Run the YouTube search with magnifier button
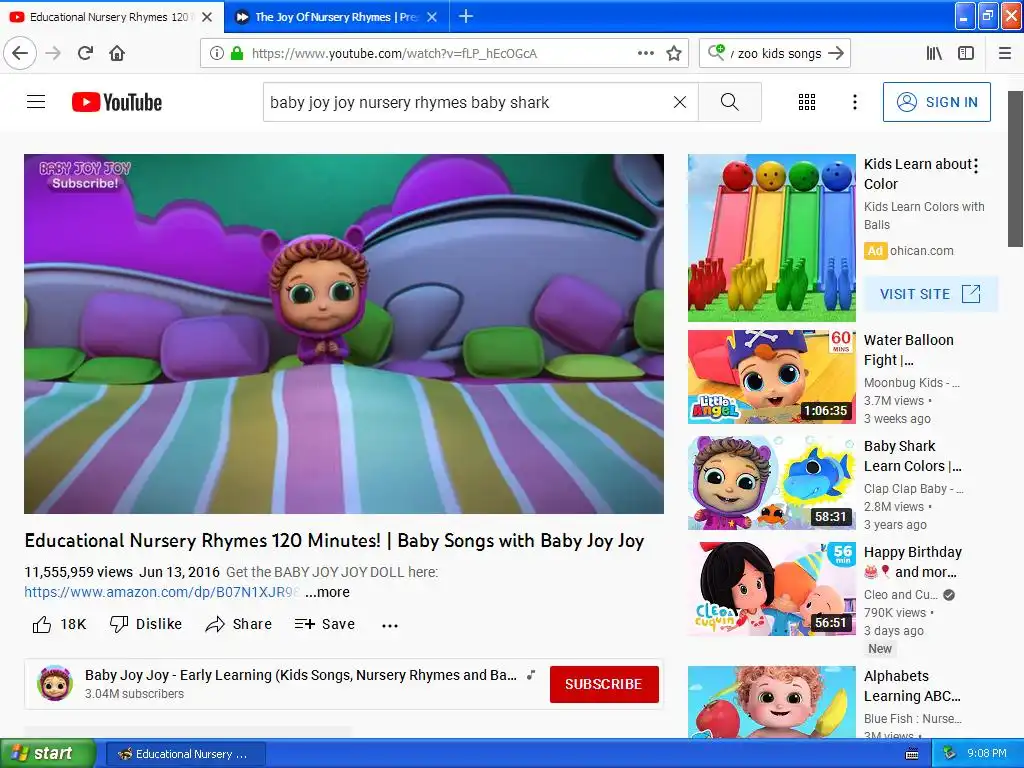Viewport: 1024px width, 768px height. point(729,102)
